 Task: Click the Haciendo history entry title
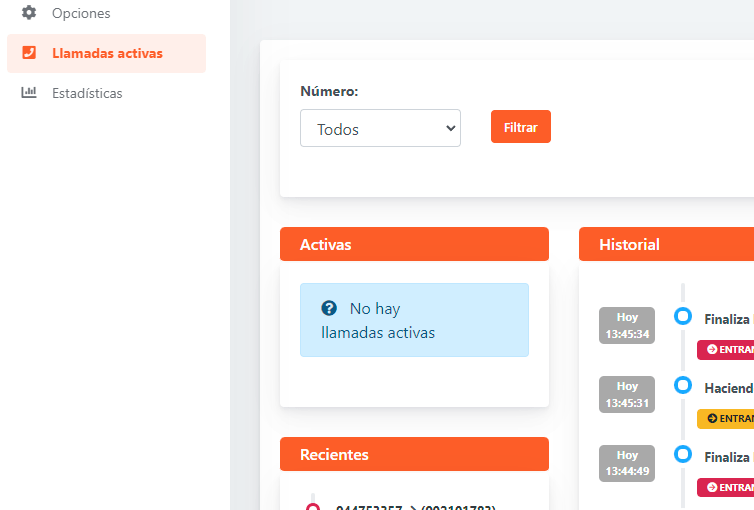click(x=727, y=388)
